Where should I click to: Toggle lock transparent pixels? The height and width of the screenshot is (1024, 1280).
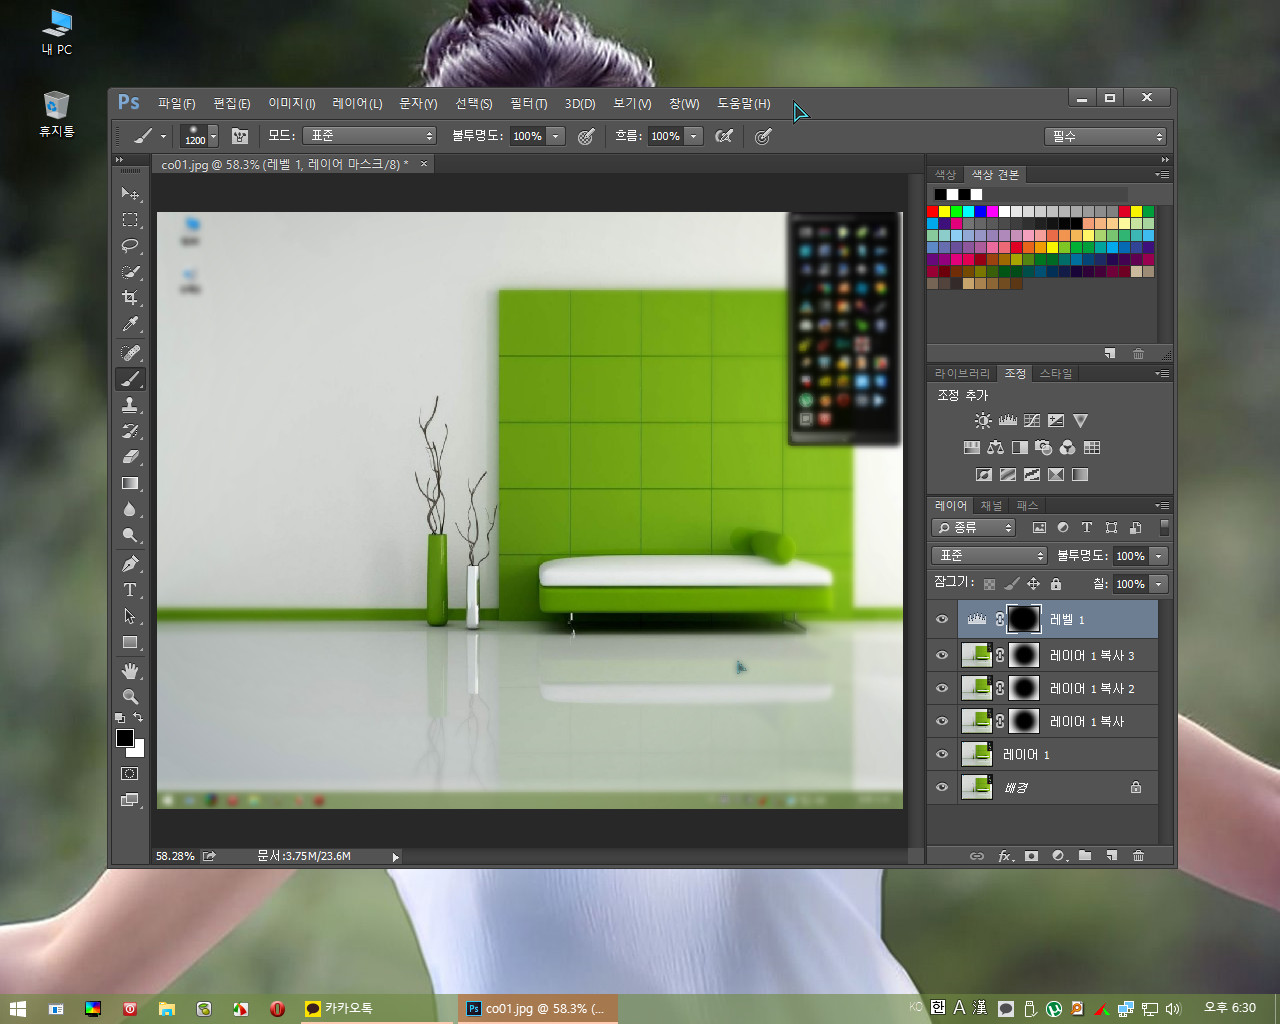pyautogui.click(x=989, y=584)
